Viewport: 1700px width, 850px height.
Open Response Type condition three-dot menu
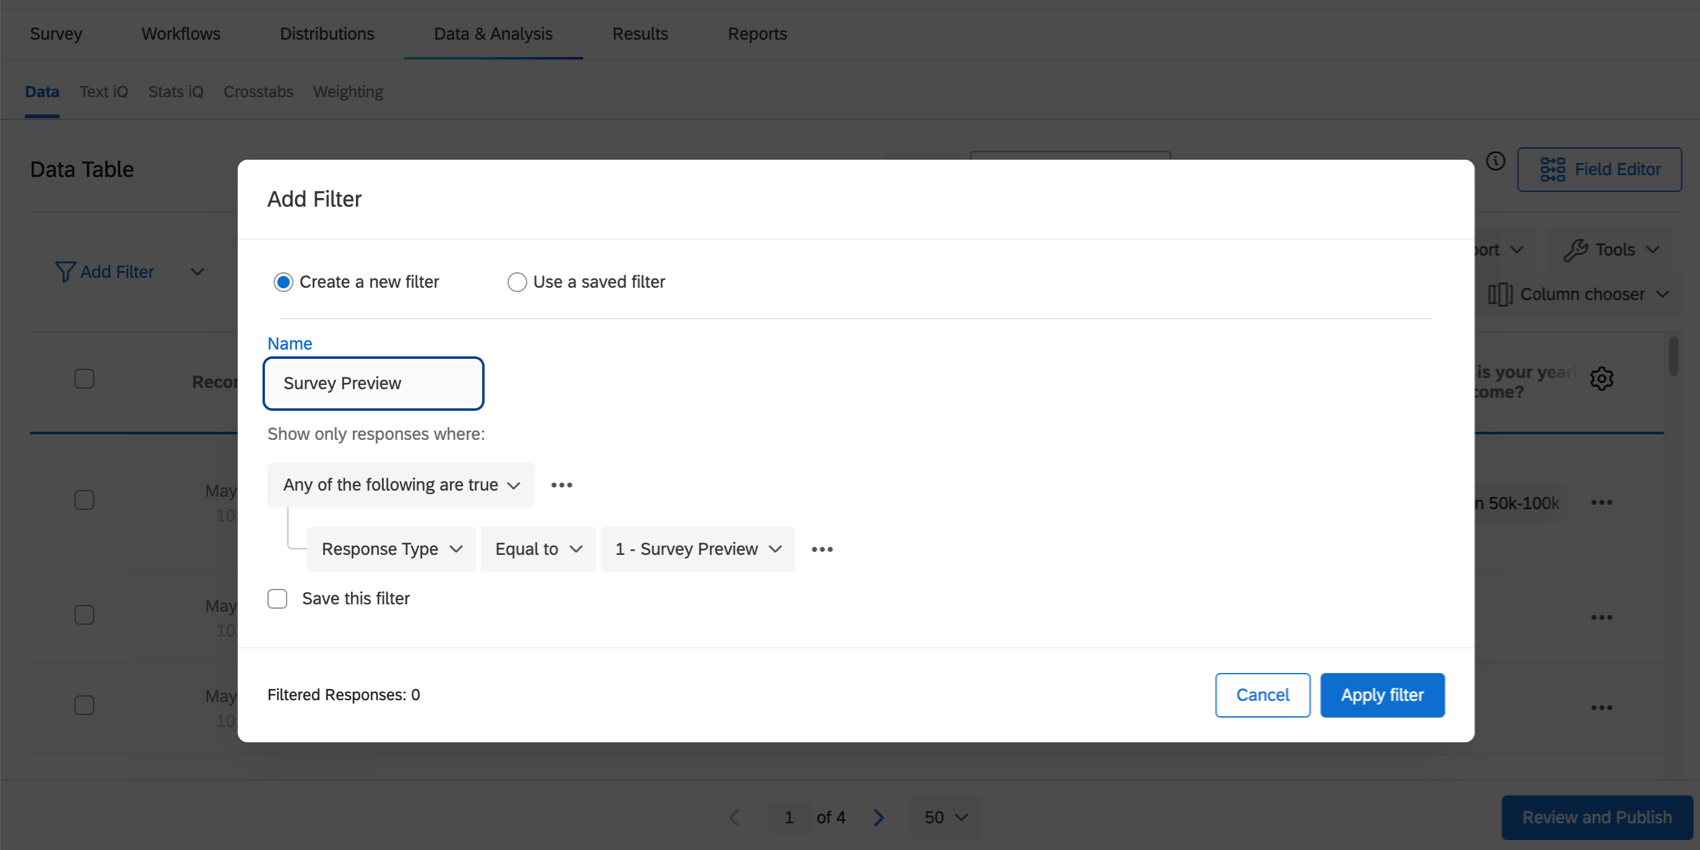pos(822,549)
